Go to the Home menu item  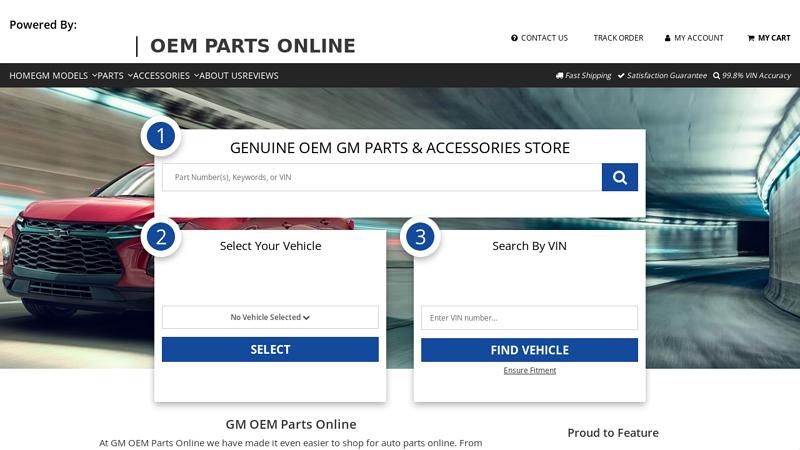click(x=20, y=76)
